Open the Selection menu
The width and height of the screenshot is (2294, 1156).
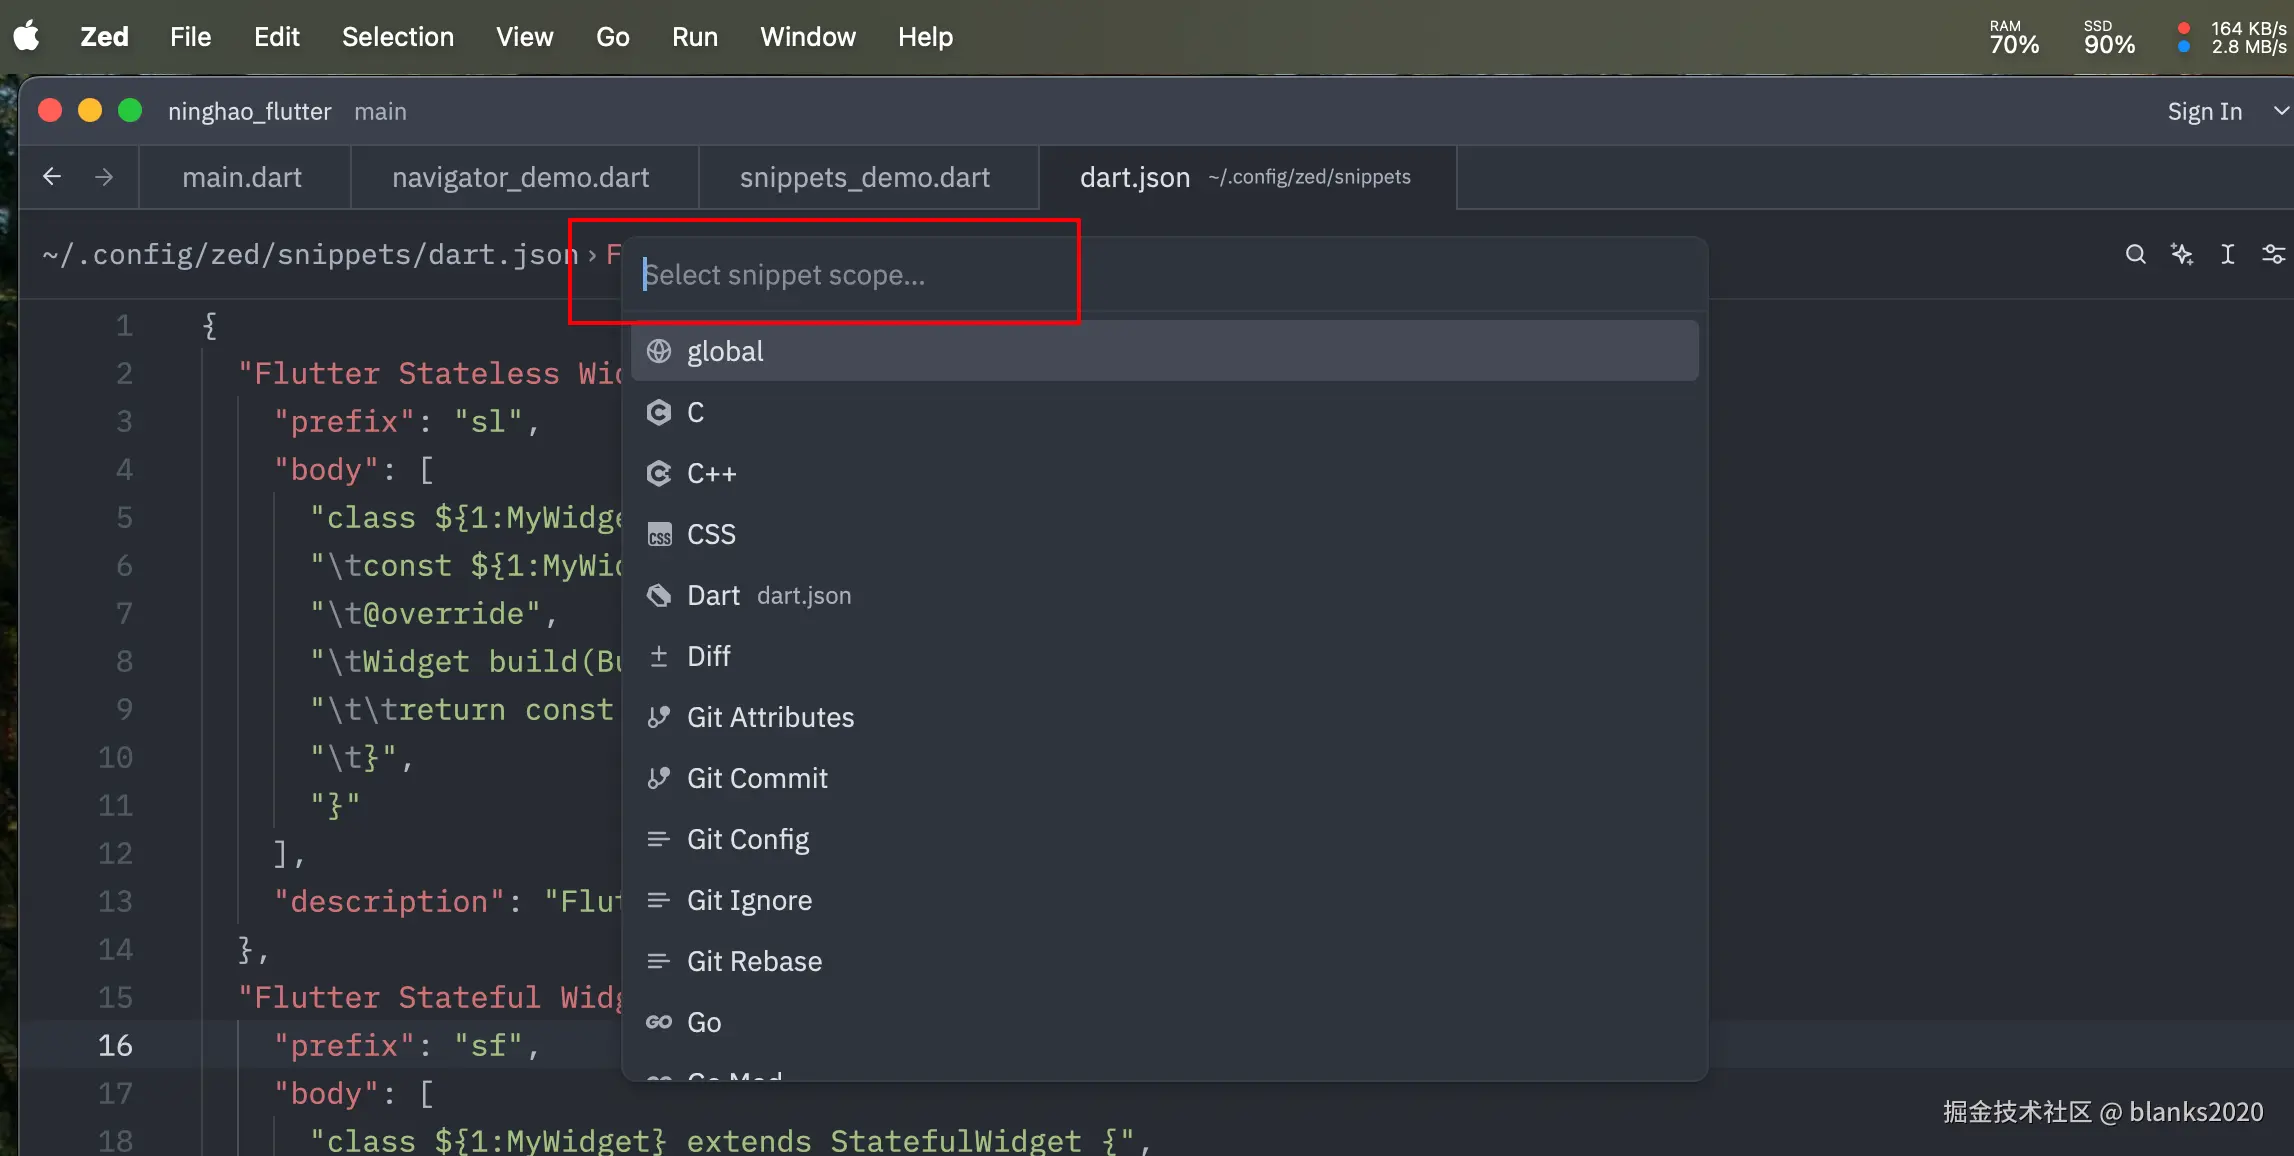[397, 37]
